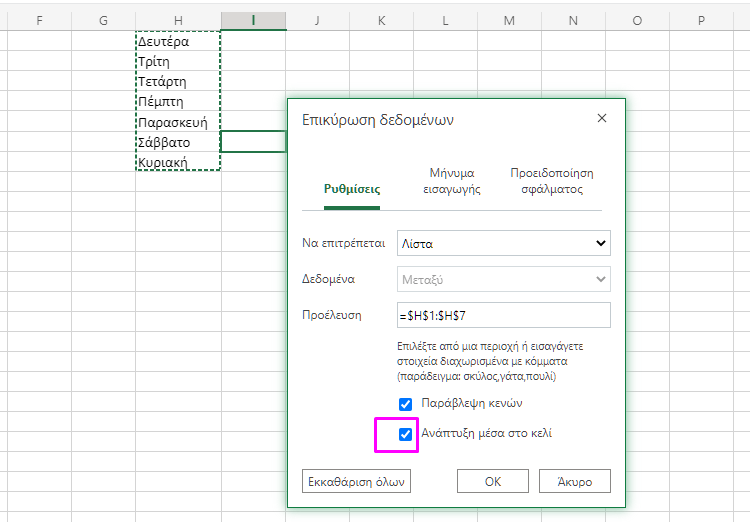Toggle the Παράβλεψη κενών checkbox
750x522 pixels.
[406, 404]
